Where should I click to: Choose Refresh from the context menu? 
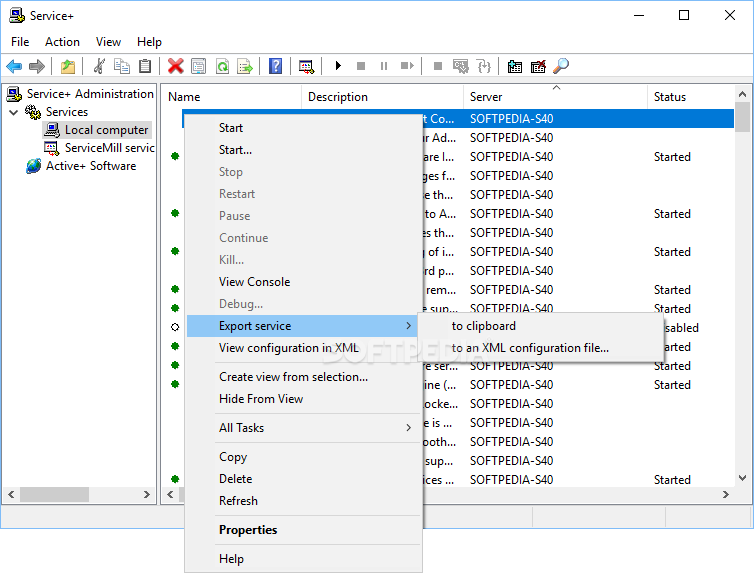[x=303, y=501]
